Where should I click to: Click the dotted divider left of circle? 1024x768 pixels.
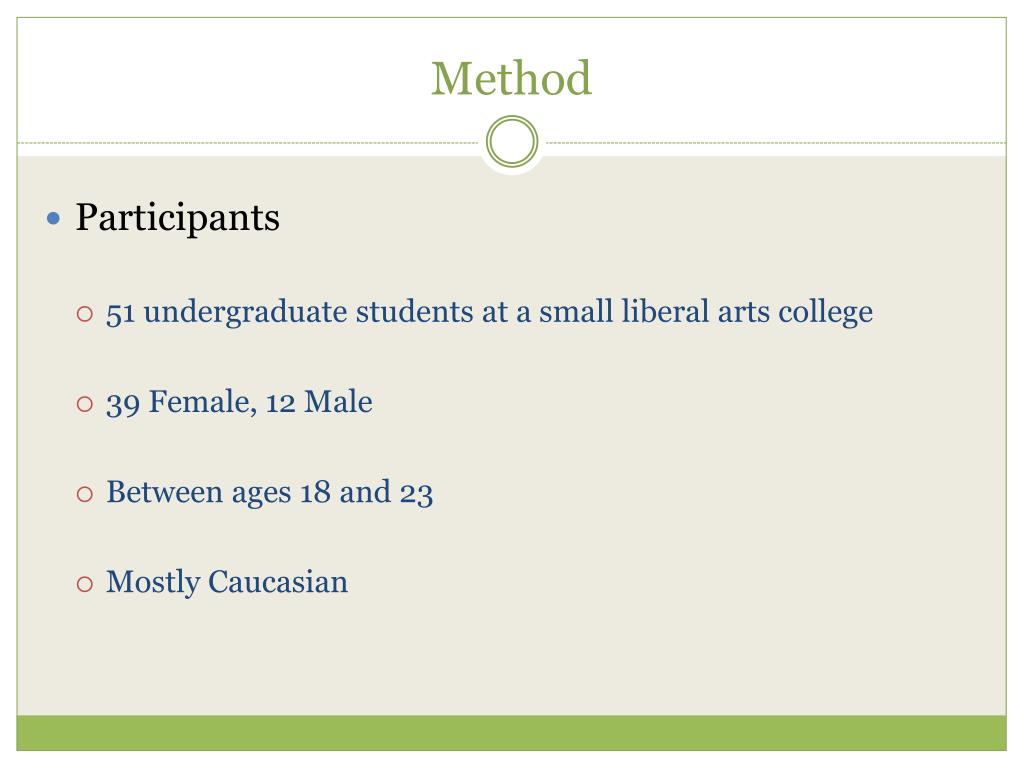(x=248, y=142)
